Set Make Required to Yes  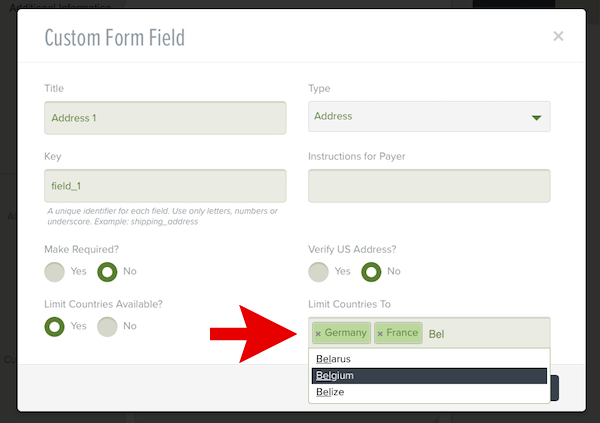(x=55, y=271)
